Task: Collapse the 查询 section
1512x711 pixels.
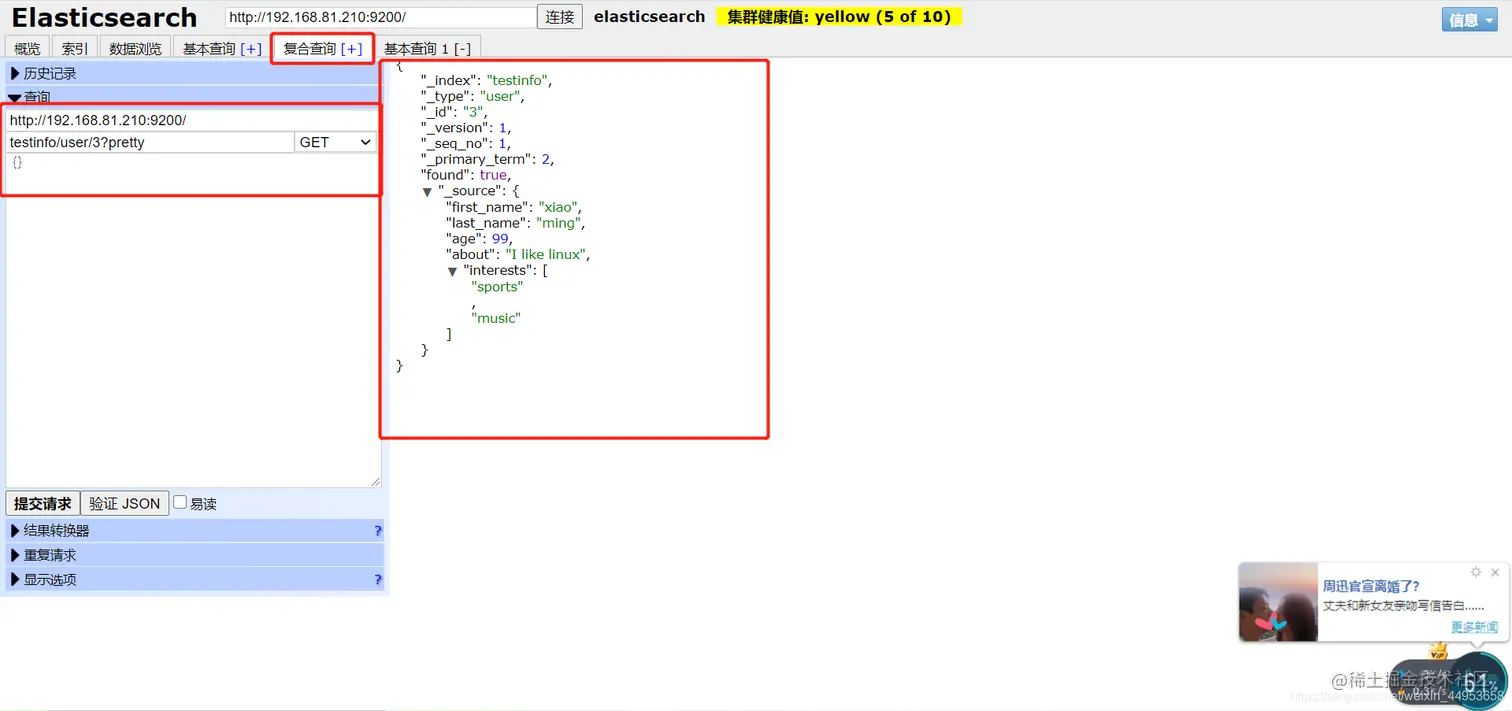Action: [x=195, y=96]
